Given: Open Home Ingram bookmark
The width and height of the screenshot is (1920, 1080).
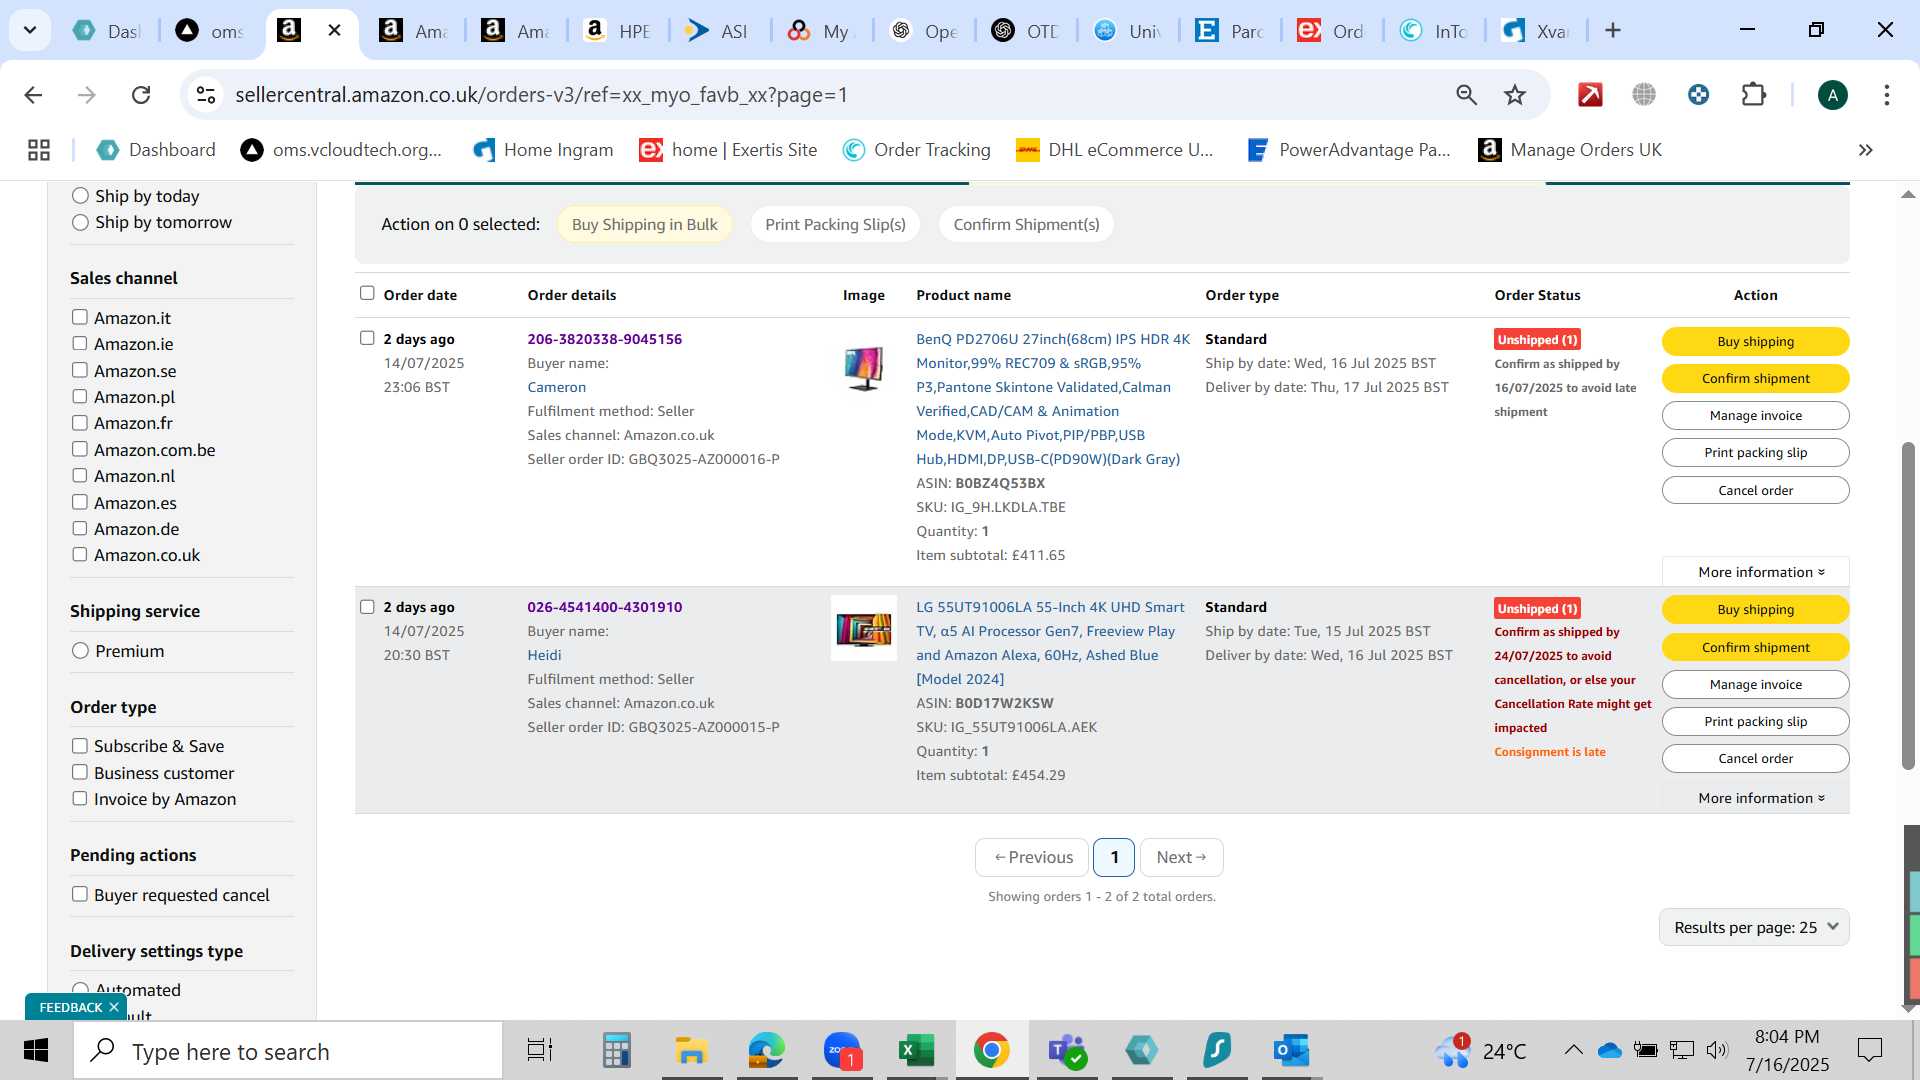Looking at the screenshot, I should (x=543, y=150).
